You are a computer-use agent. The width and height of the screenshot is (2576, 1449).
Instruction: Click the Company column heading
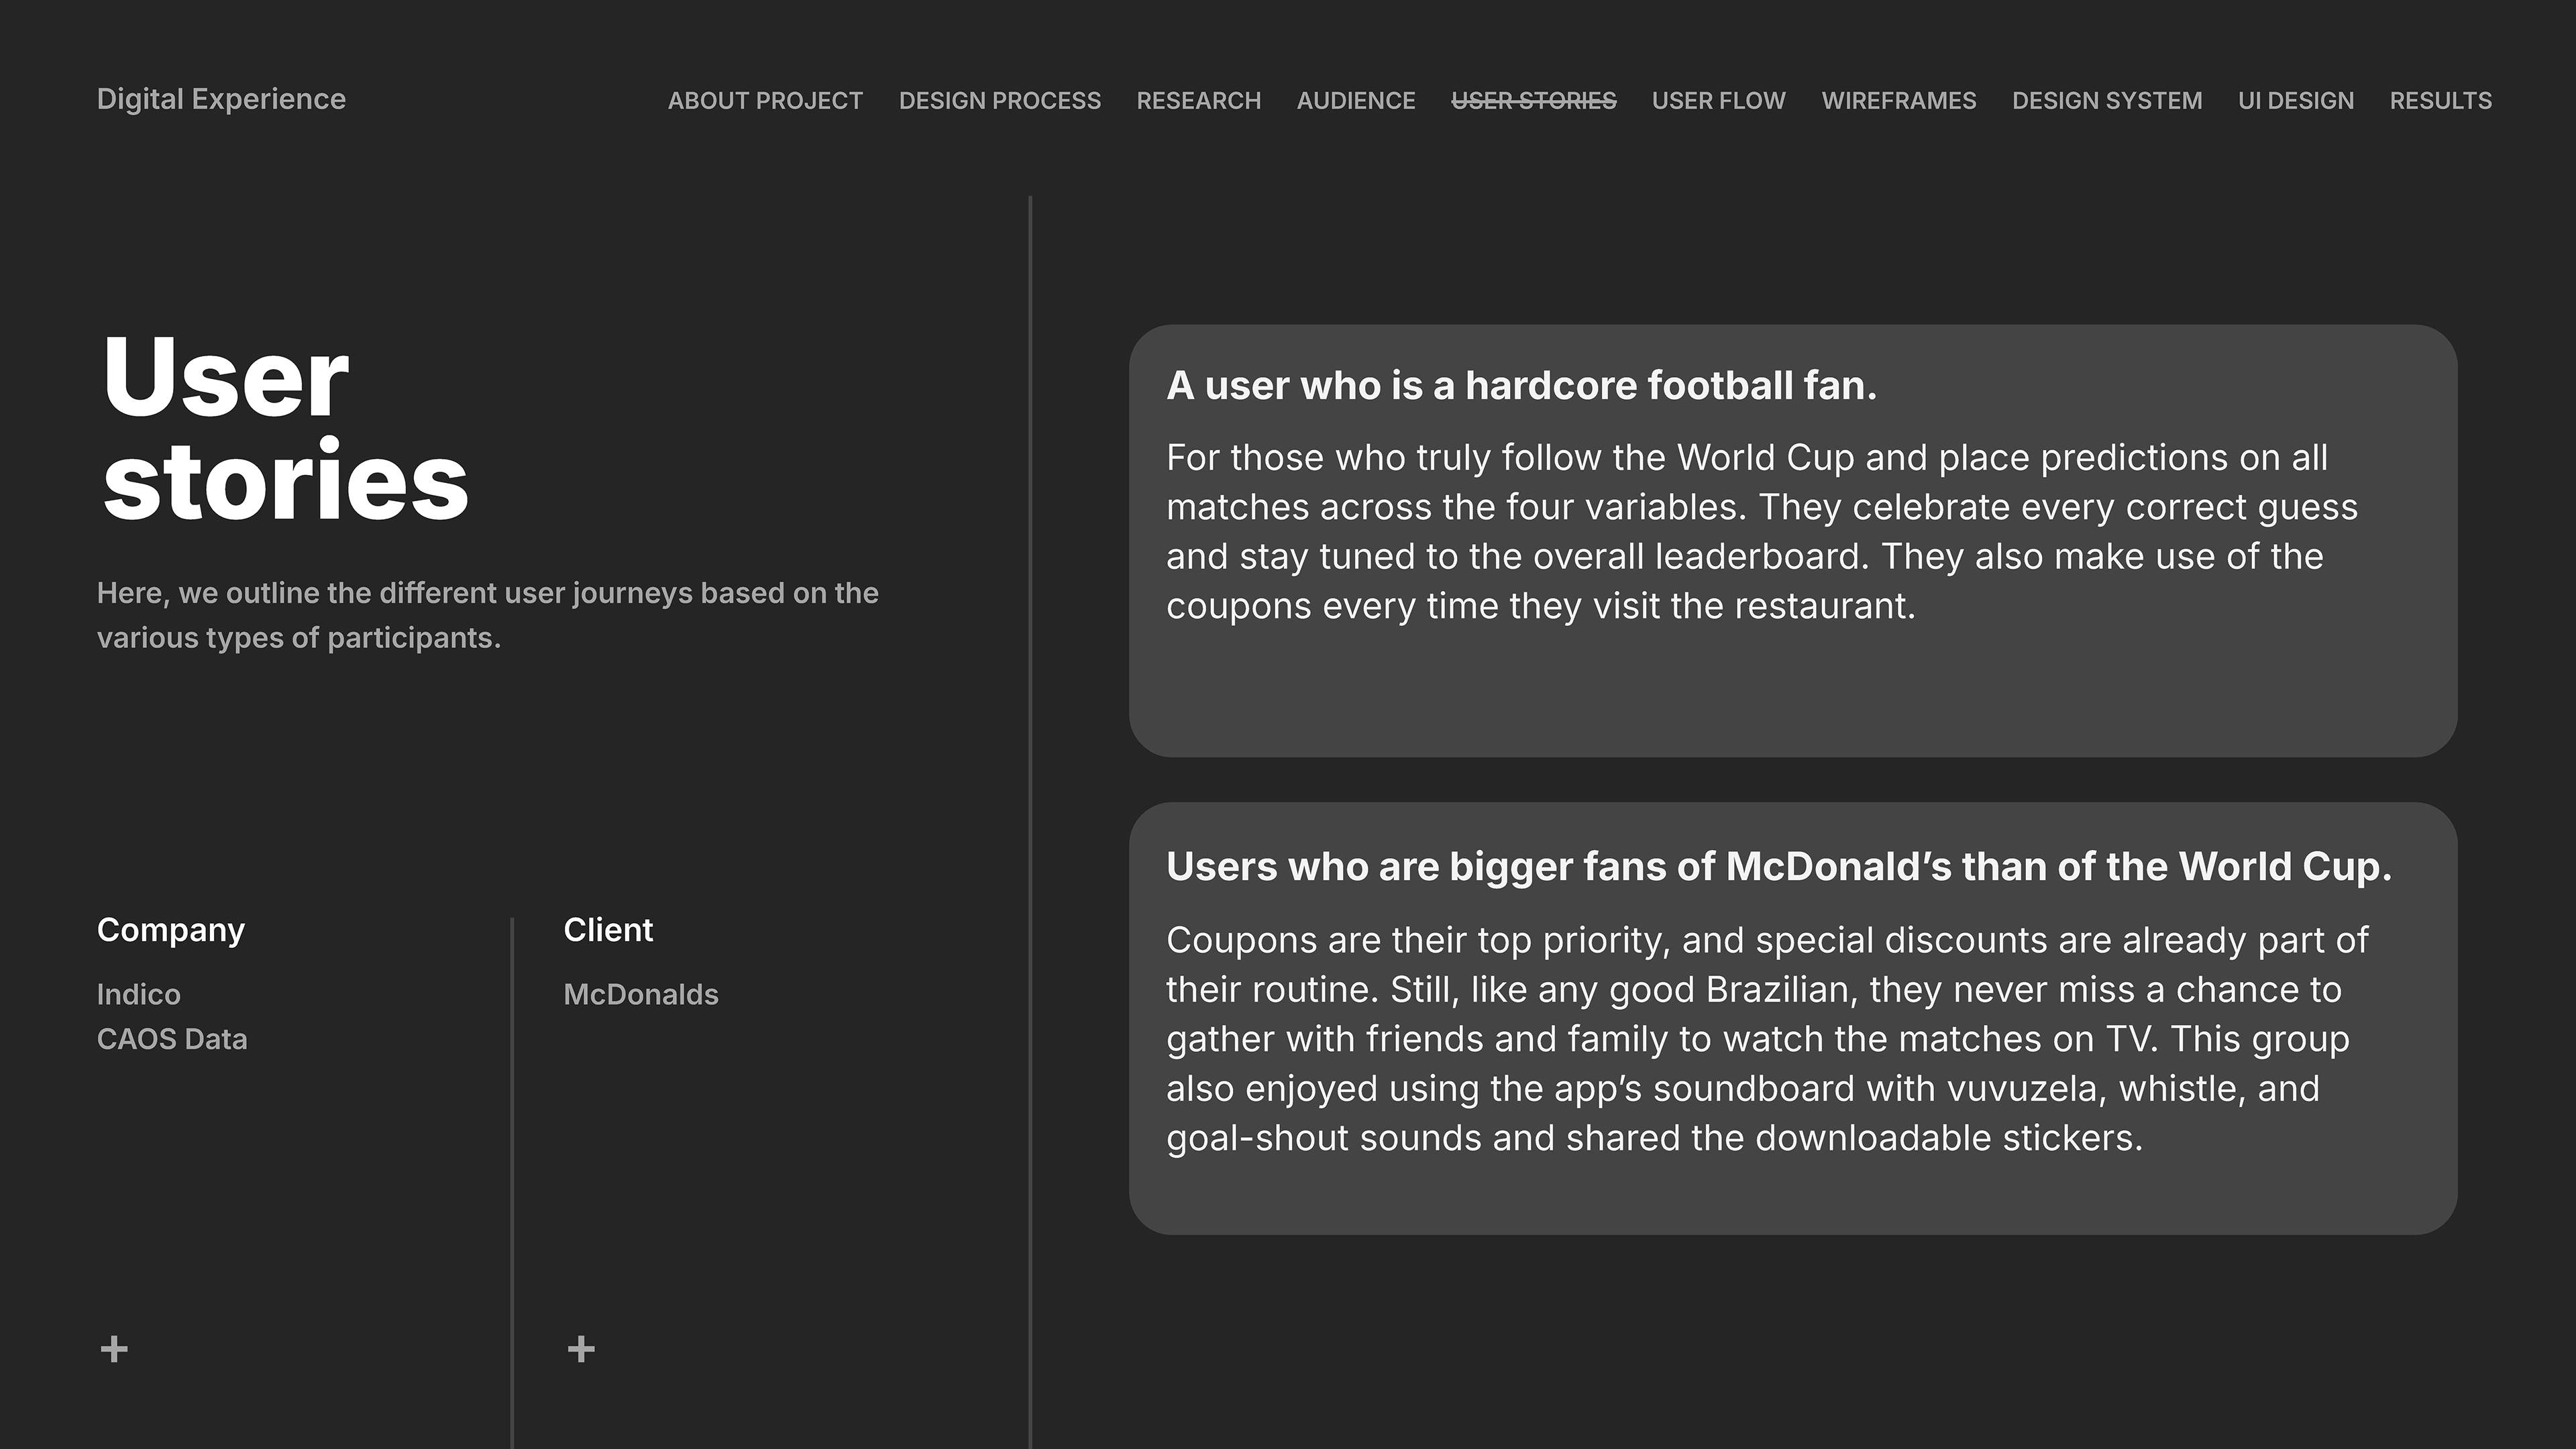pyautogui.click(x=171, y=930)
